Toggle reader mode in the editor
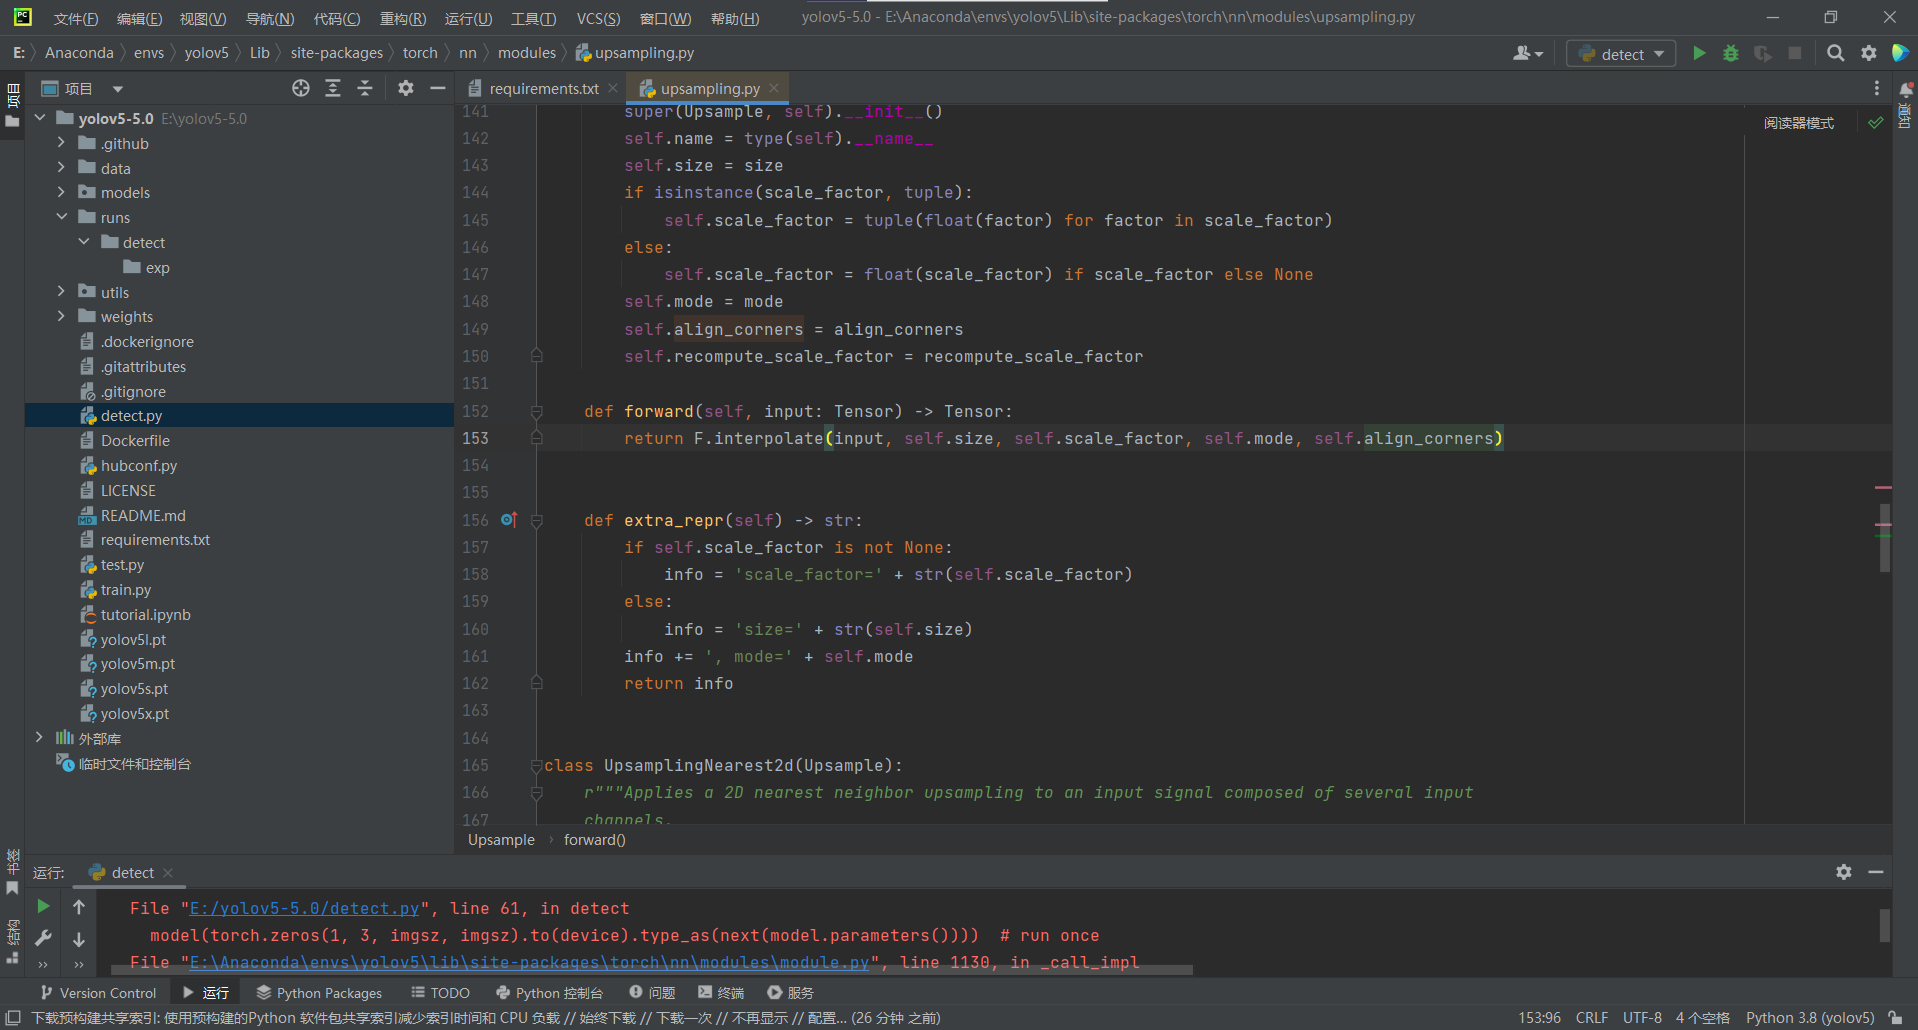Image resolution: width=1918 pixels, height=1030 pixels. point(1799,123)
